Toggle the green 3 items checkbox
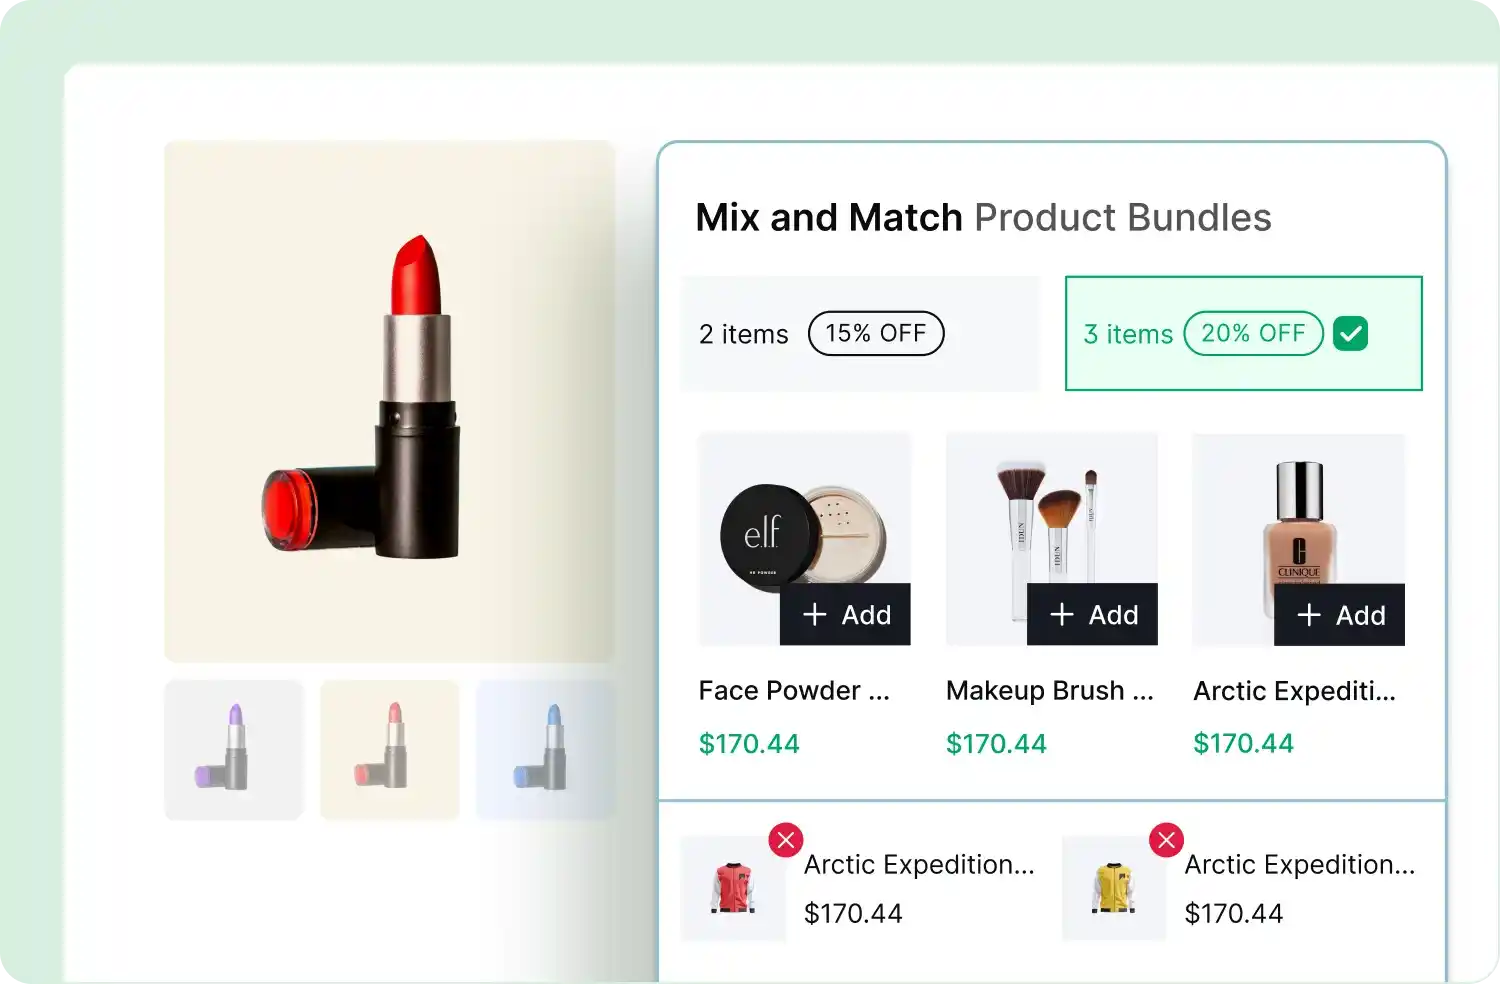 [1350, 333]
